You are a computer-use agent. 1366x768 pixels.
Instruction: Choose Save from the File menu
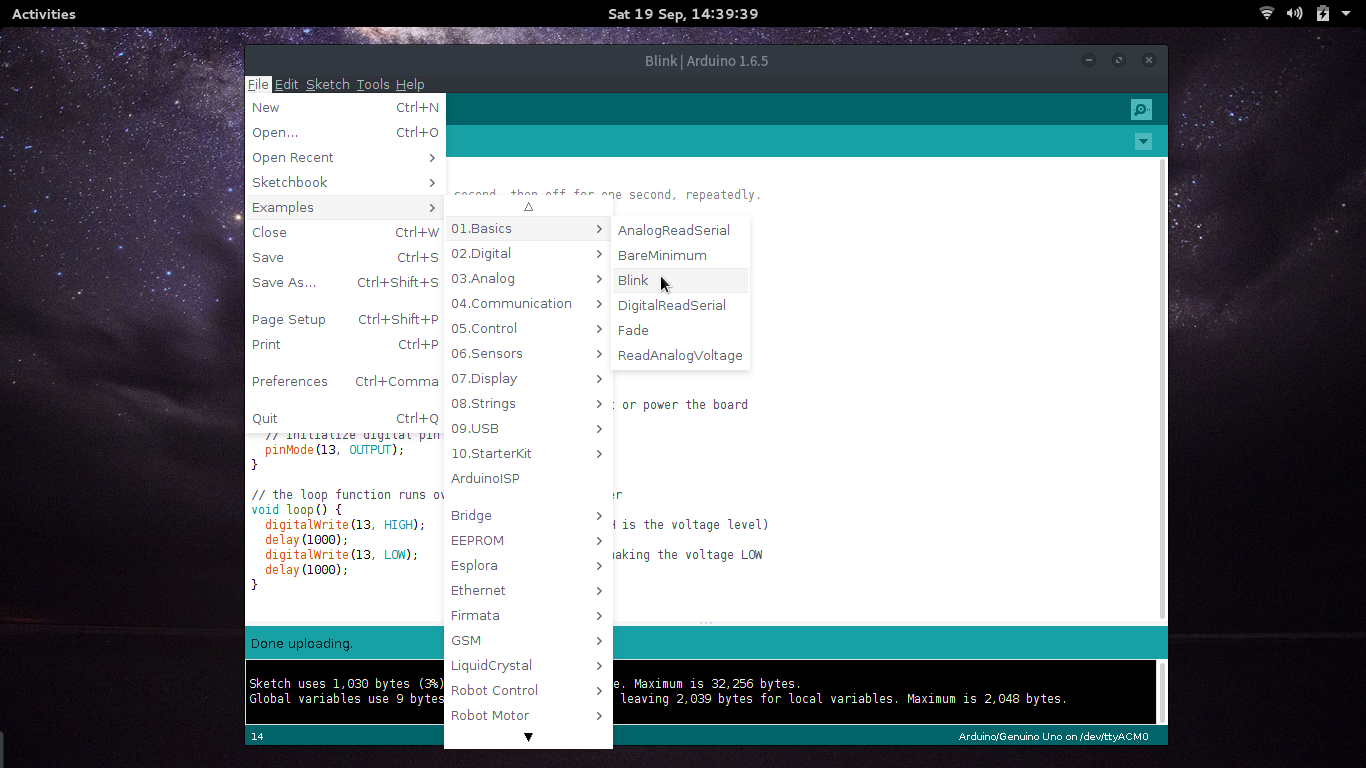click(x=345, y=258)
